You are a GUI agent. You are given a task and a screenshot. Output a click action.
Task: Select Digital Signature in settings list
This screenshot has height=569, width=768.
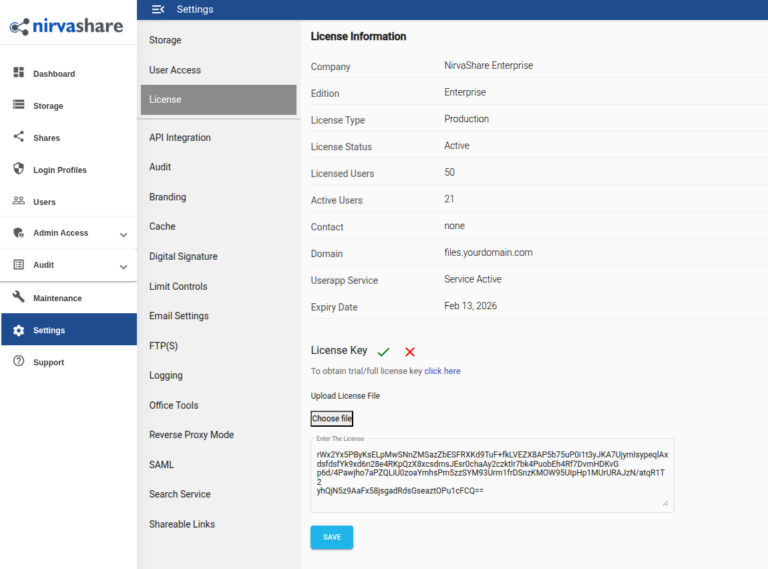183,256
